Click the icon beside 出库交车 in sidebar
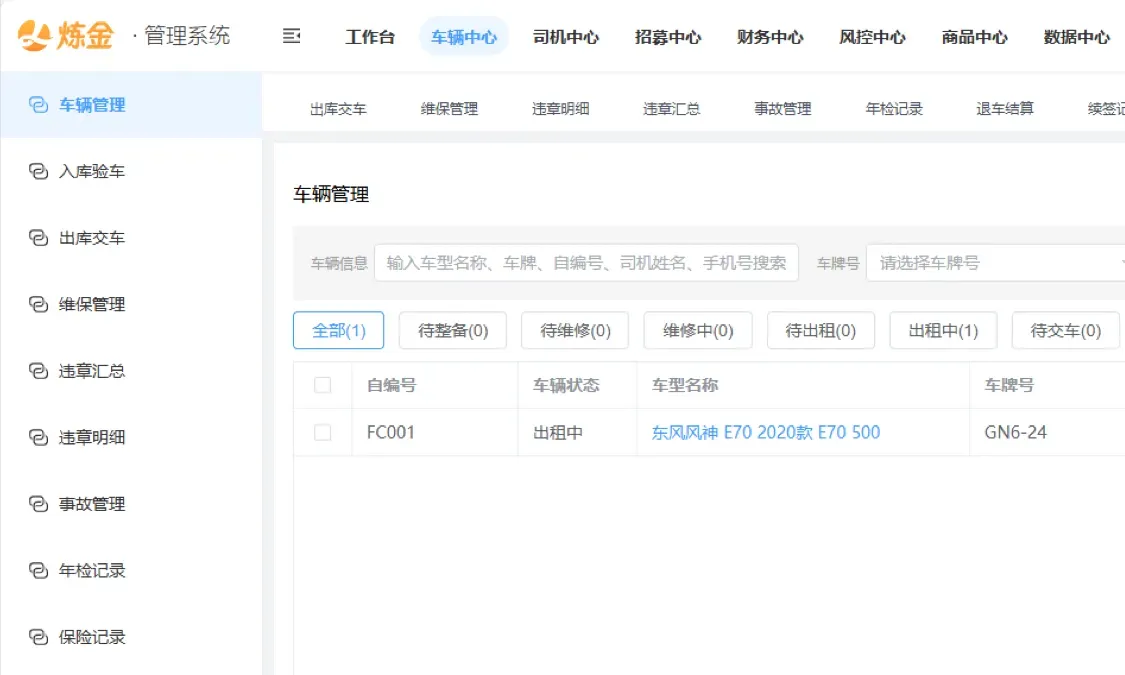This screenshot has height=675, width=1125. tap(38, 238)
